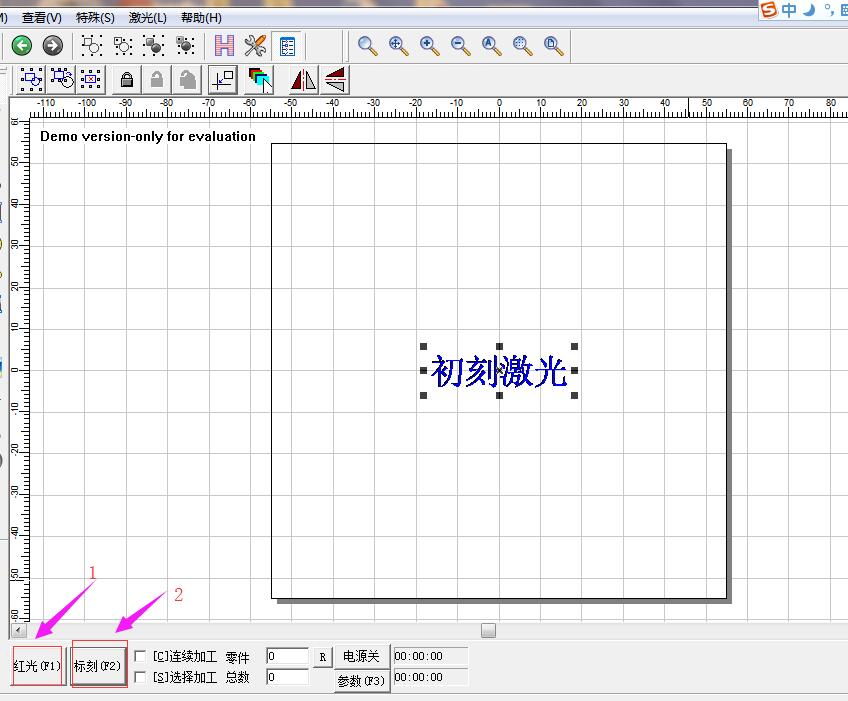Screen dimensions: 848x701
Task: Enable the [S]选择加工 checkbox
Action: pyautogui.click(x=140, y=677)
